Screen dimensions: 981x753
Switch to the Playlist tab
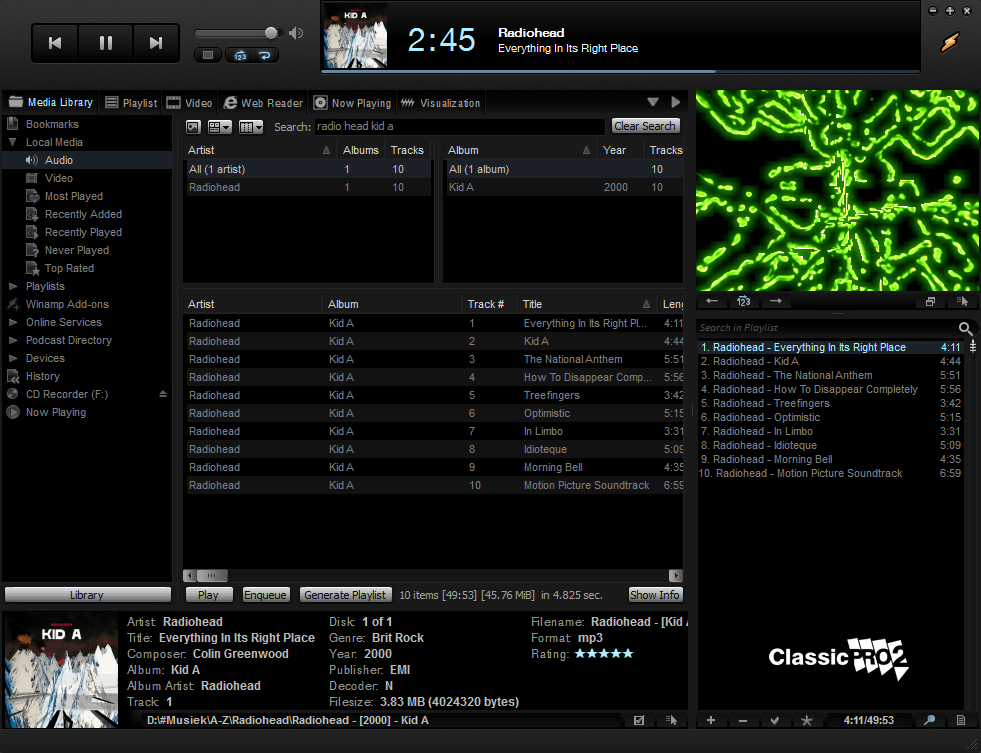pyautogui.click(x=131, y=103)
